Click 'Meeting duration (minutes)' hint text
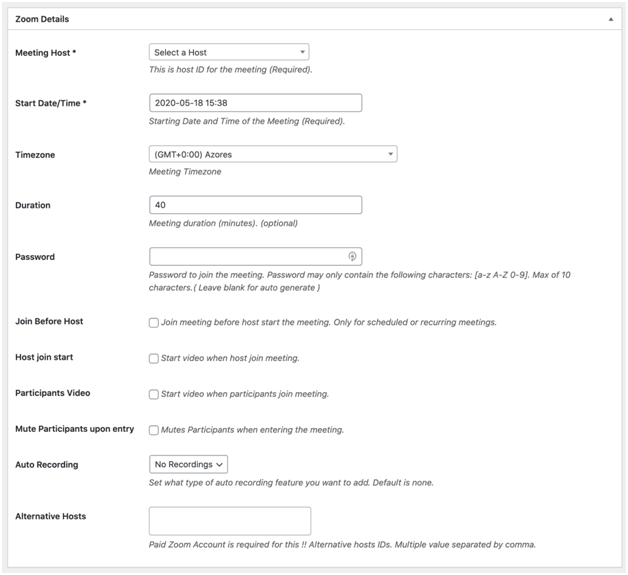Image resolution: width=628 pixels, height=575 pixels. click(x=223, y=223)
